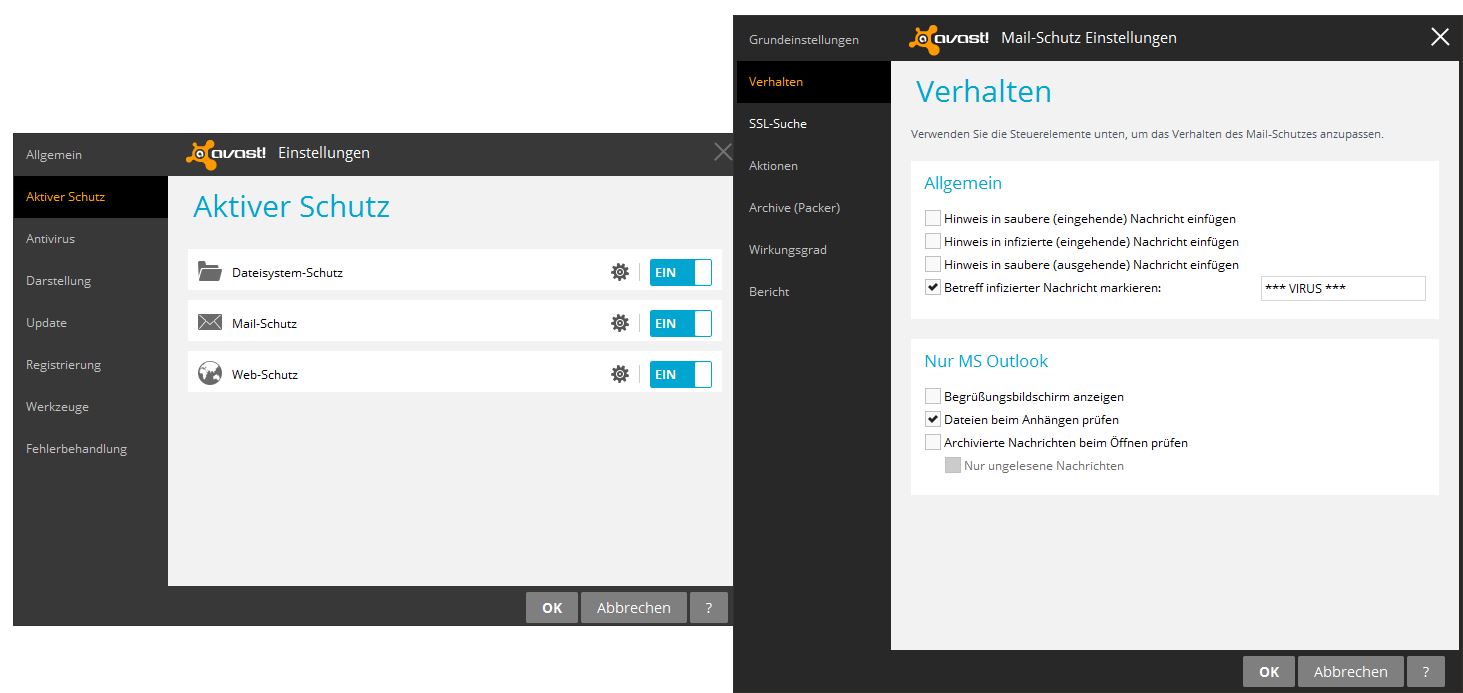
Task: Open Dateisystem-Schutz settings gear
Action: tap(620, 272)
